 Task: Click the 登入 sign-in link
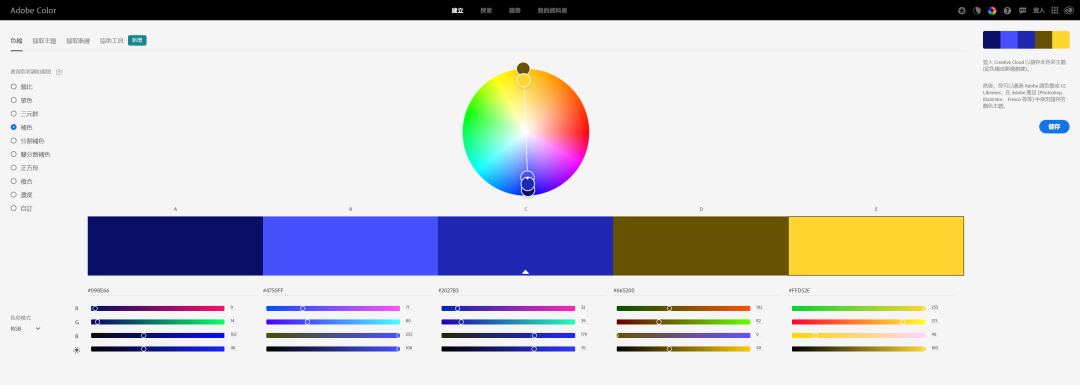click(x=1039, y=10)
